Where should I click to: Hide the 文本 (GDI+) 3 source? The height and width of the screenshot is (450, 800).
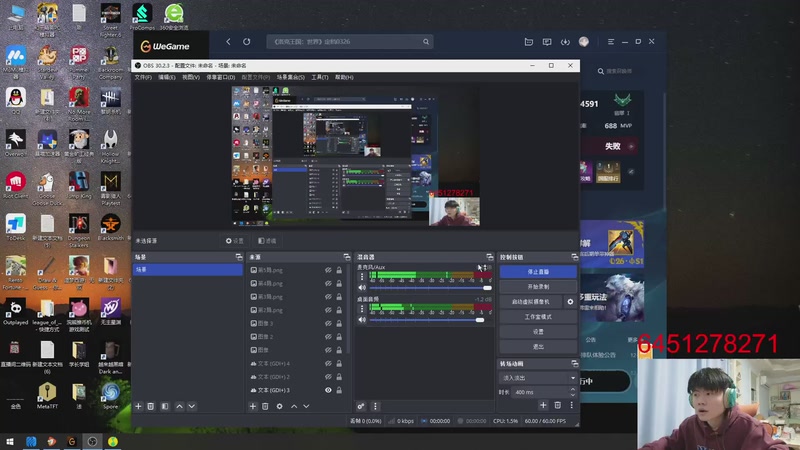[328, 390]
